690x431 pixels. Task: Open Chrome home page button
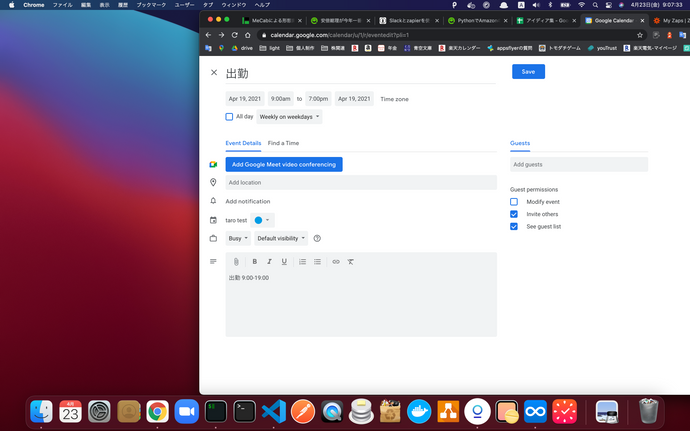pos(248,35)
